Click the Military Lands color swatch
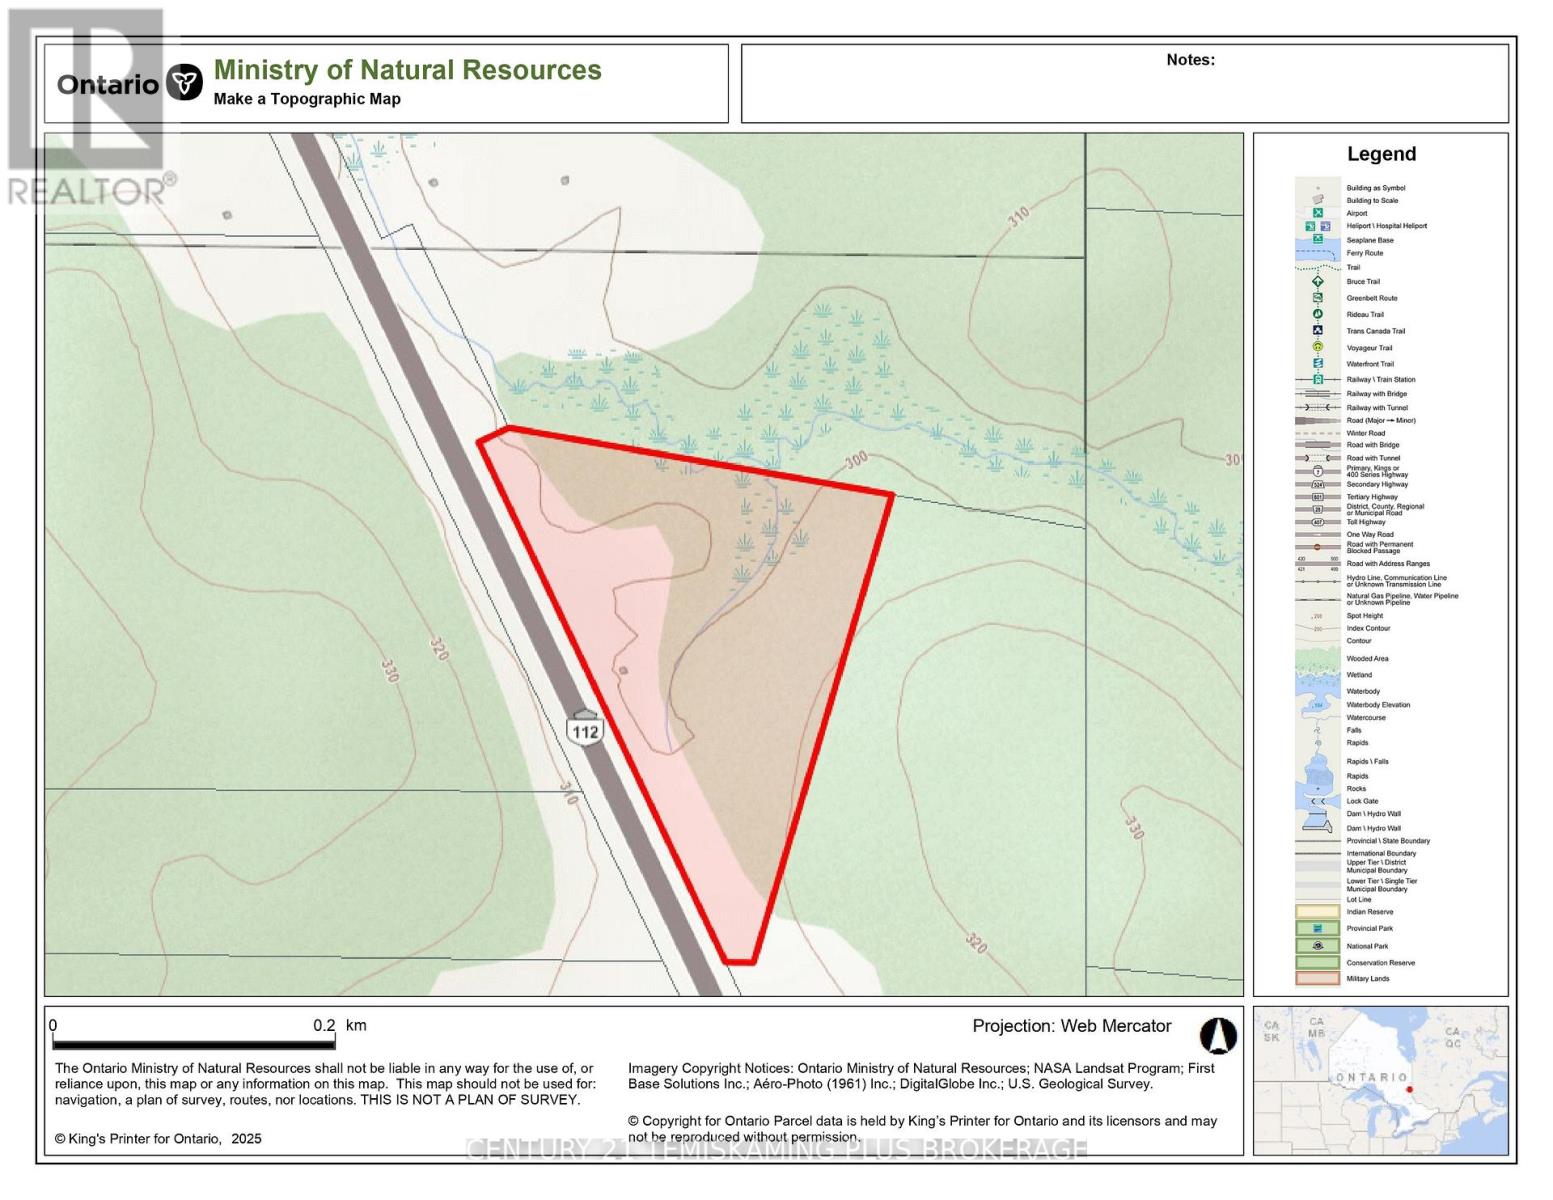This screenshot has width=1553, height=1200. pos(1318,979)
